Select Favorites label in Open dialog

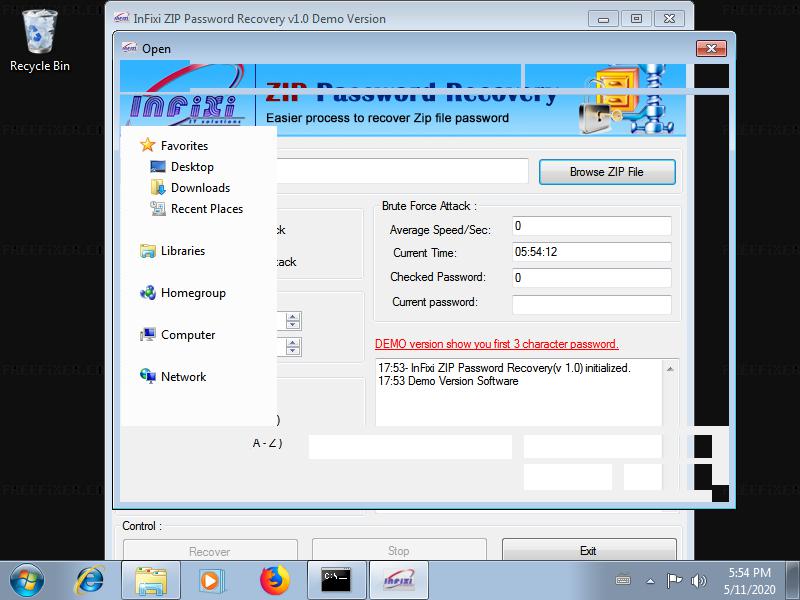(x=184, y=146)
